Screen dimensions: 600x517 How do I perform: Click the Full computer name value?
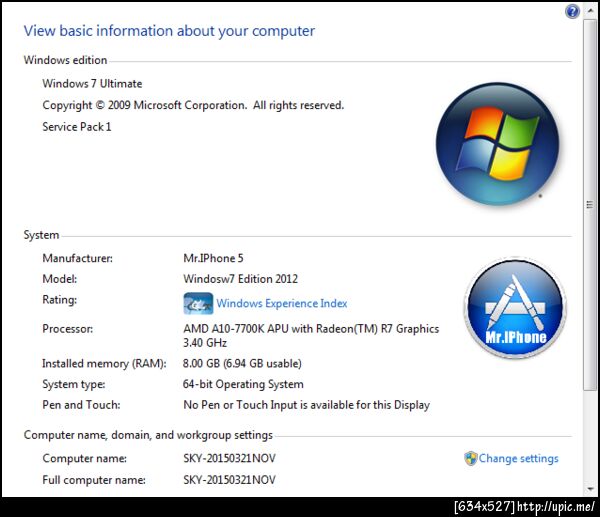click(229, 479)
